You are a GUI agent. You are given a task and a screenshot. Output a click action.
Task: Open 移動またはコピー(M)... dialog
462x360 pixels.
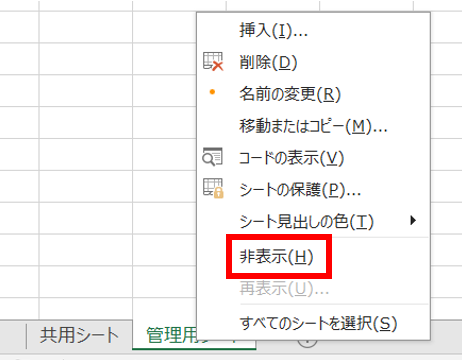313,126
